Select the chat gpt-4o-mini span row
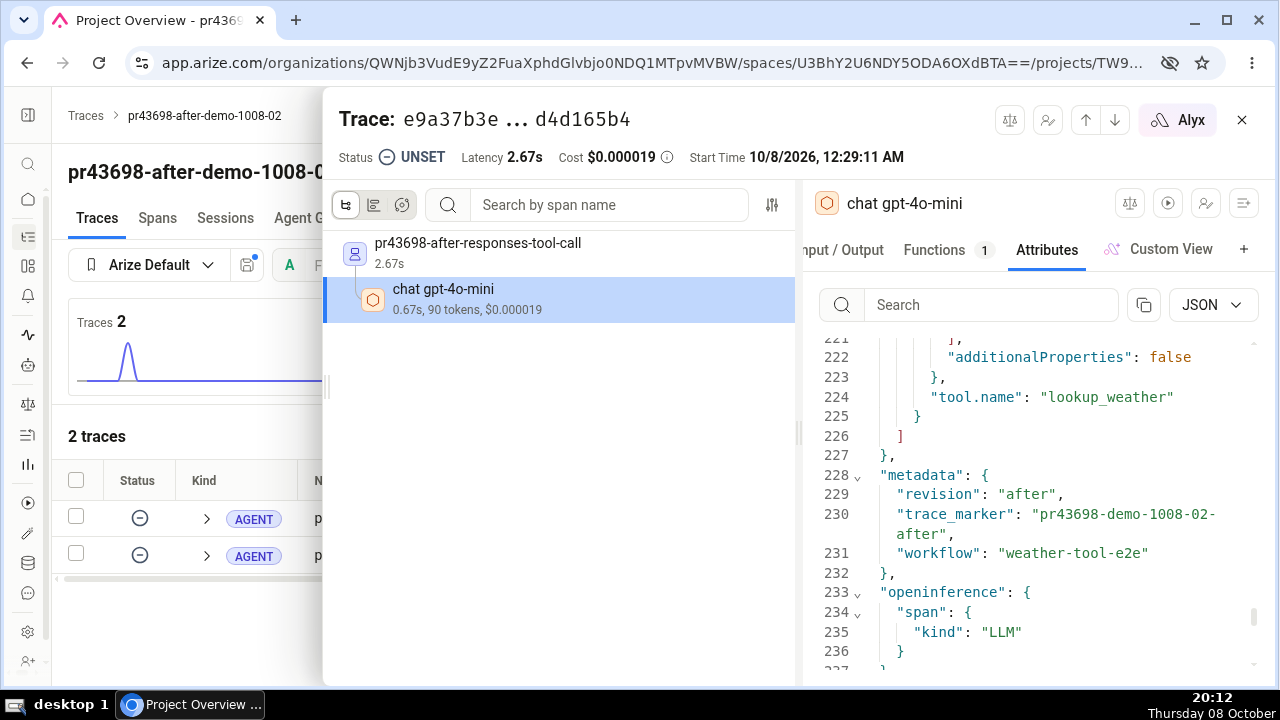 tap(560, 300)
